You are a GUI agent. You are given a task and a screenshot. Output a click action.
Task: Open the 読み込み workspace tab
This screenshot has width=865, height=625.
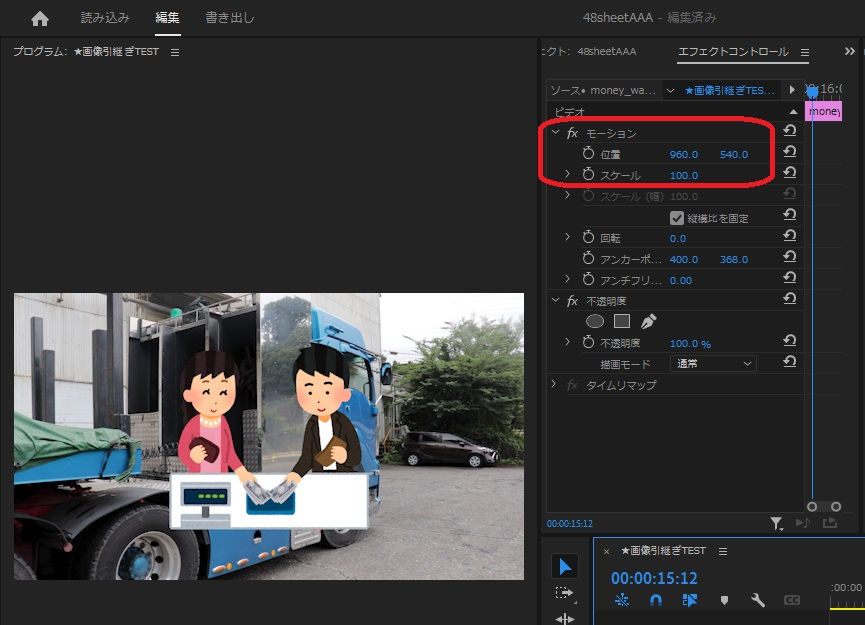tap(105, 18)
